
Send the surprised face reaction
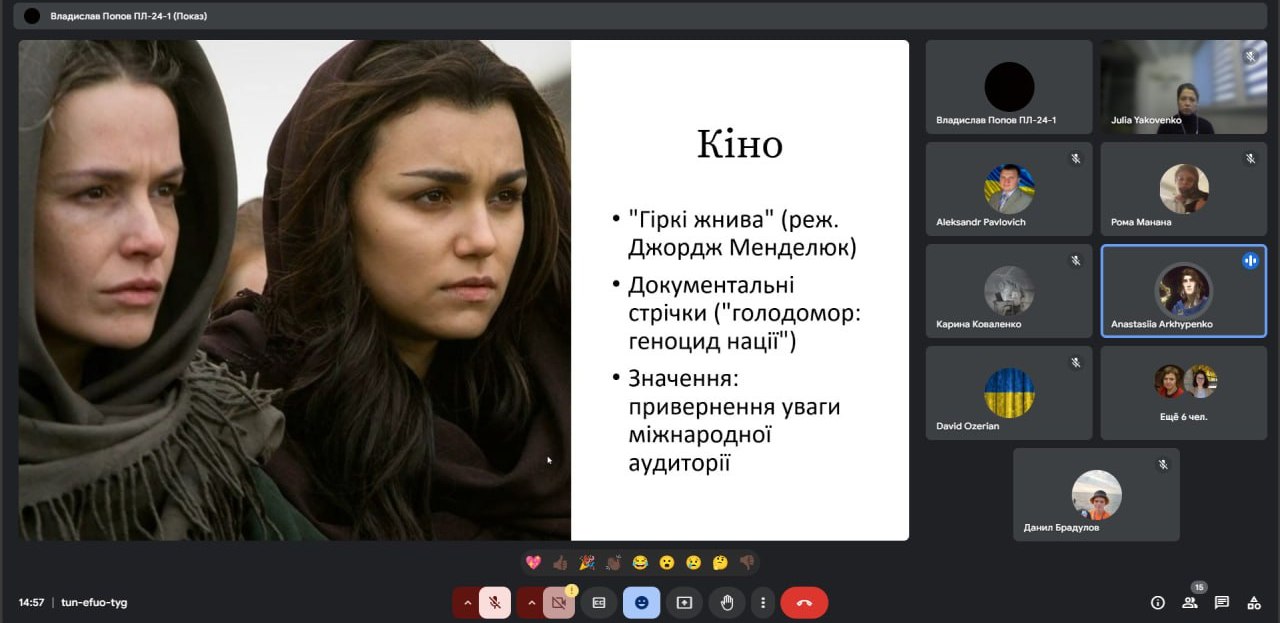tap(667, 563)
